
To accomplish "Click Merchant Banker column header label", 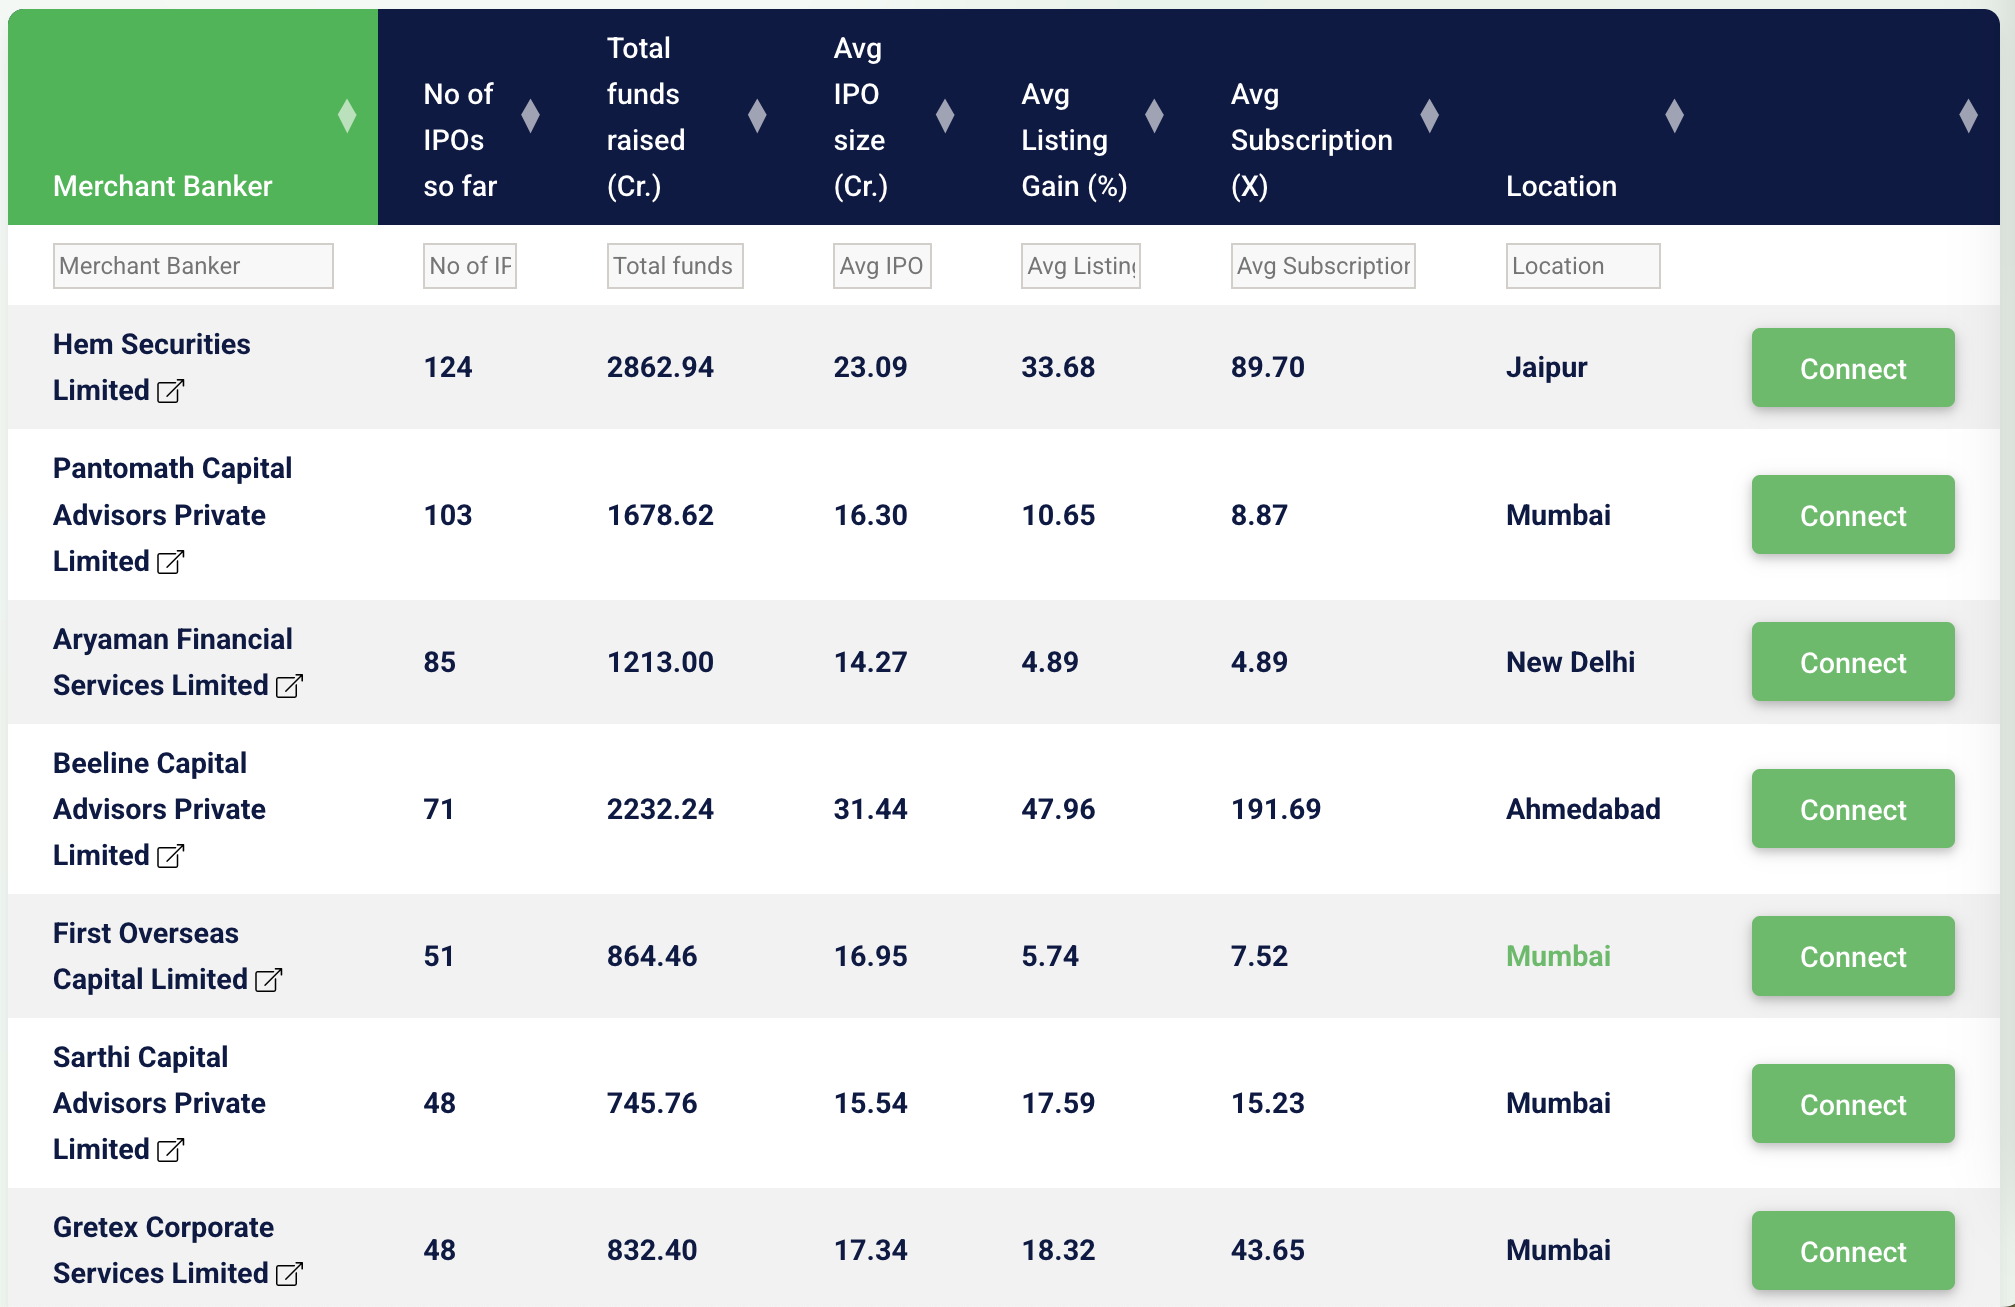I will (x=162, y=186).
